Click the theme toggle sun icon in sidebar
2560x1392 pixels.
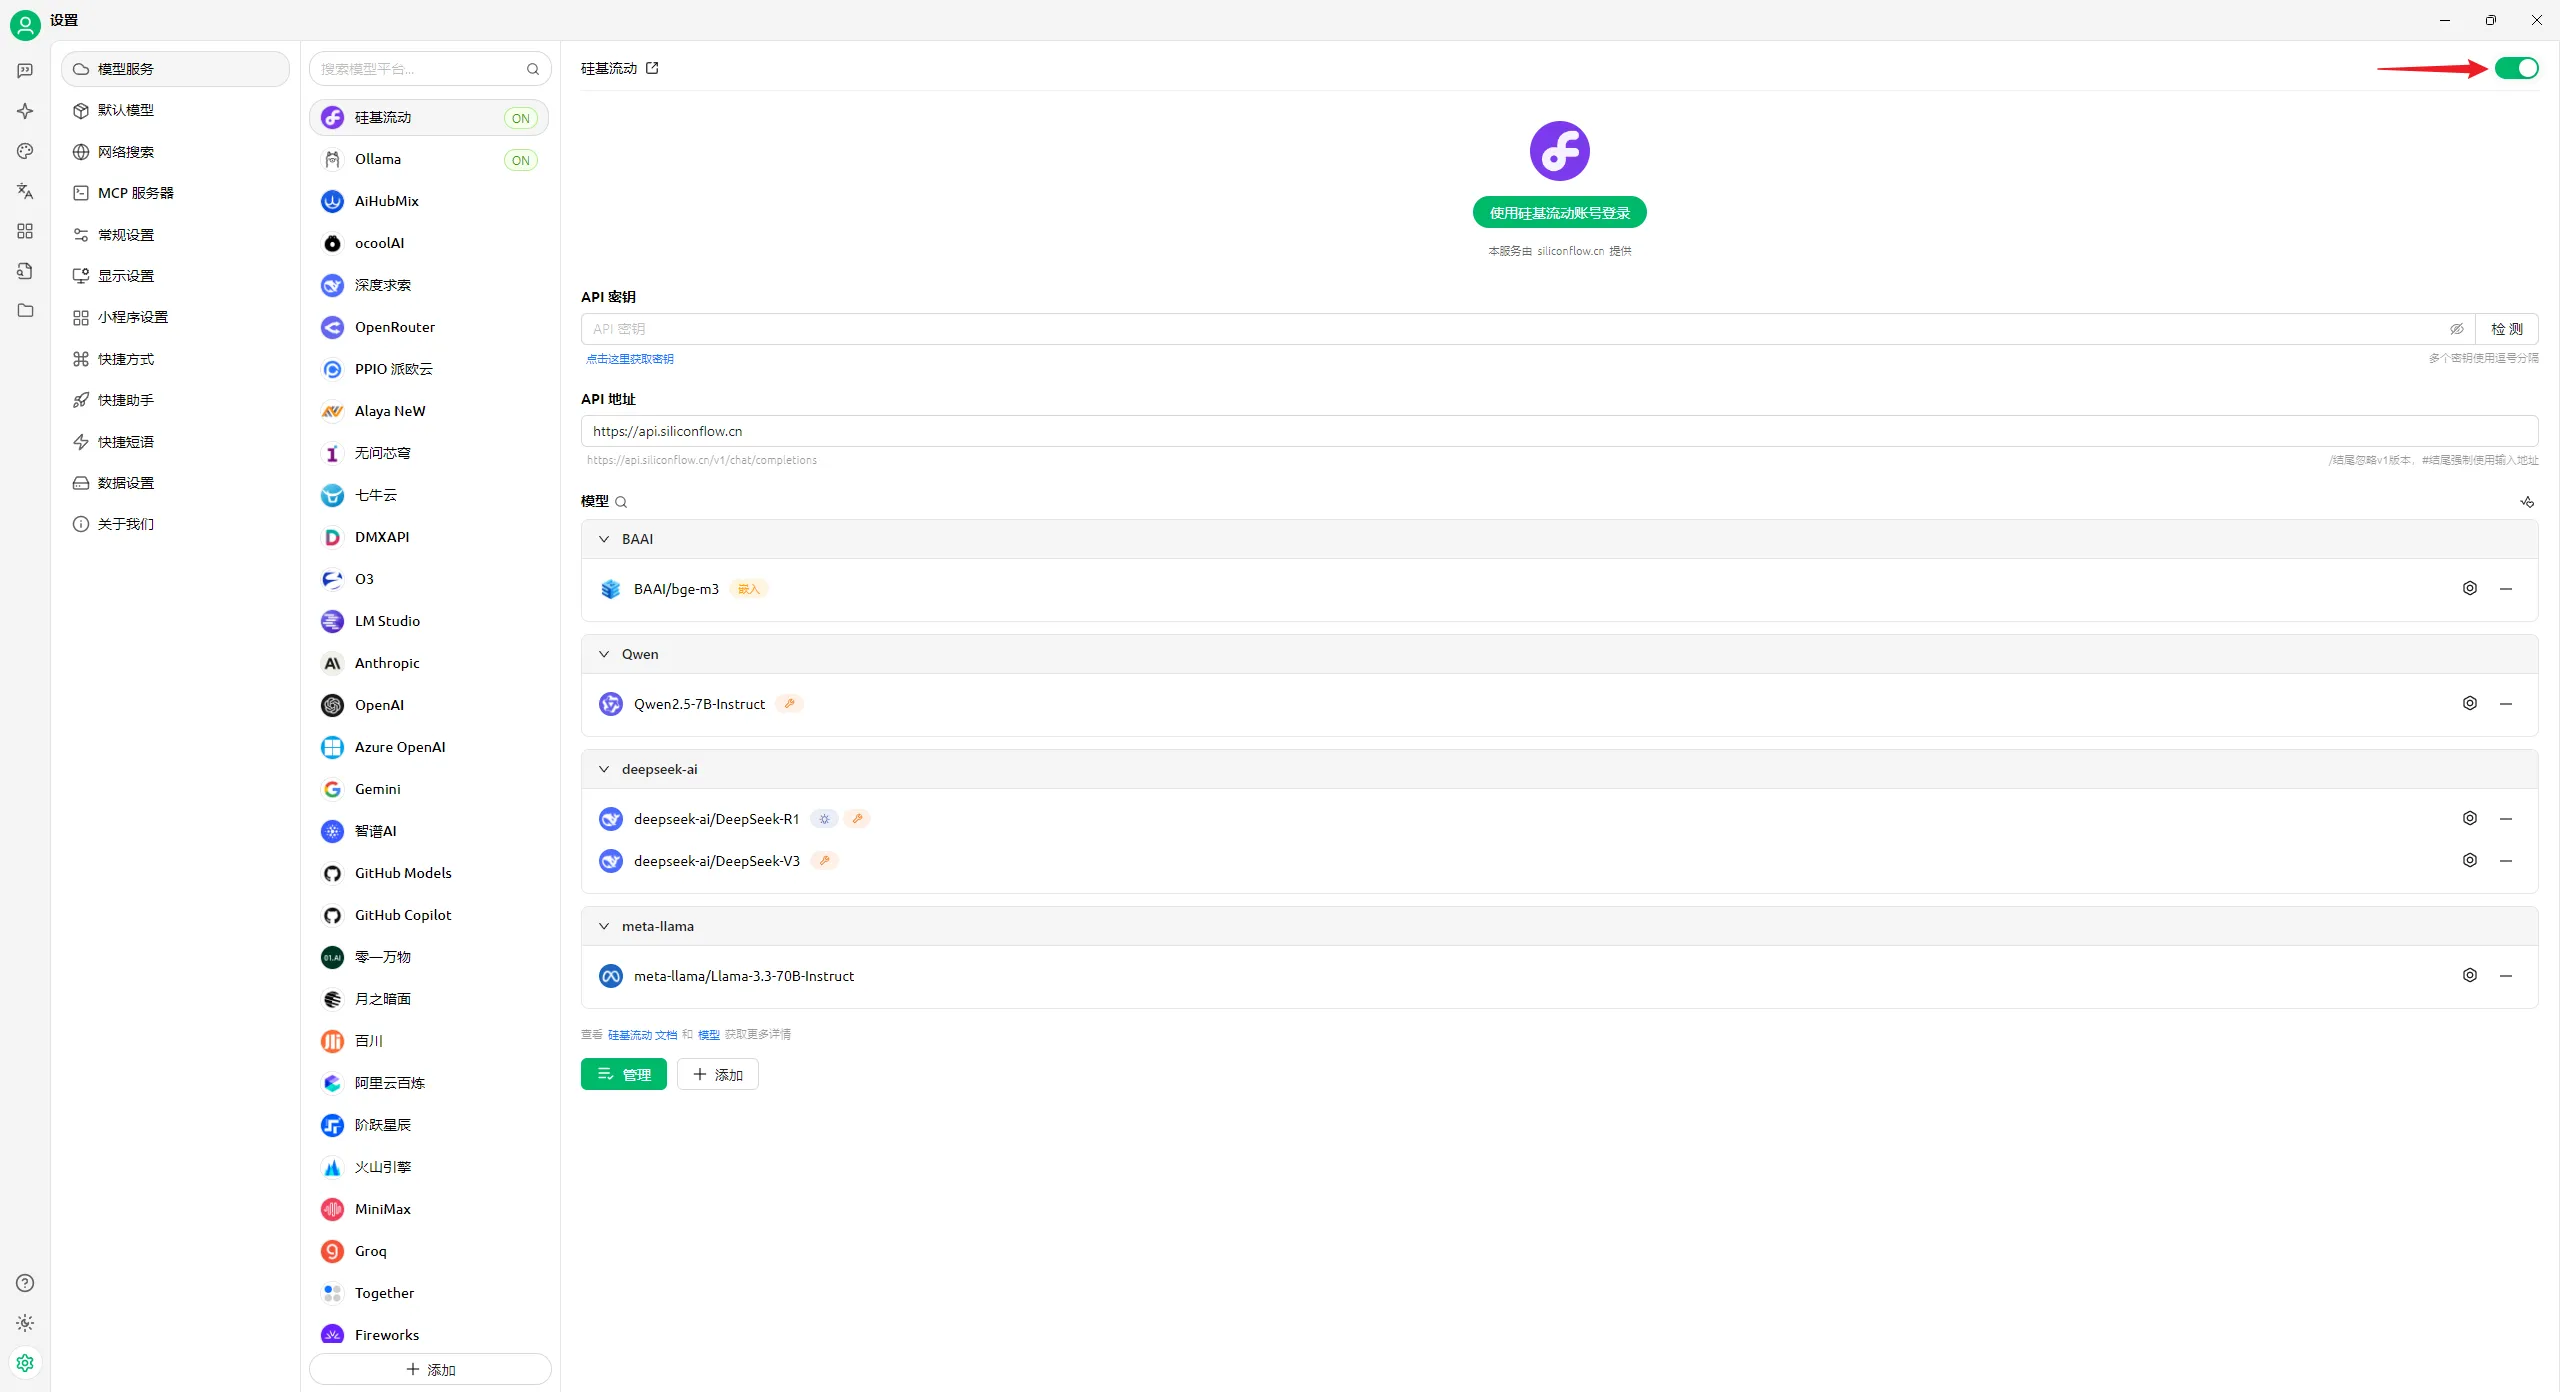pyautogui.click(x=25, y=1323)
